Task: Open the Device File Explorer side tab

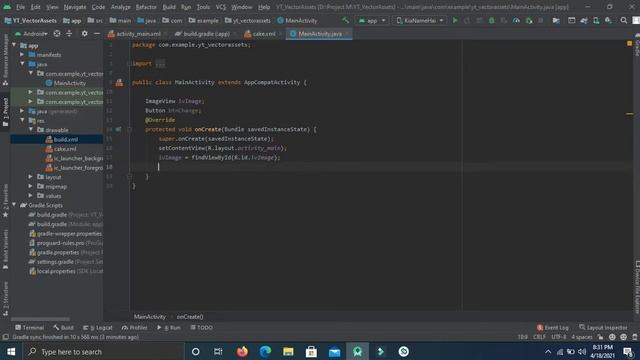Action: 637,288
